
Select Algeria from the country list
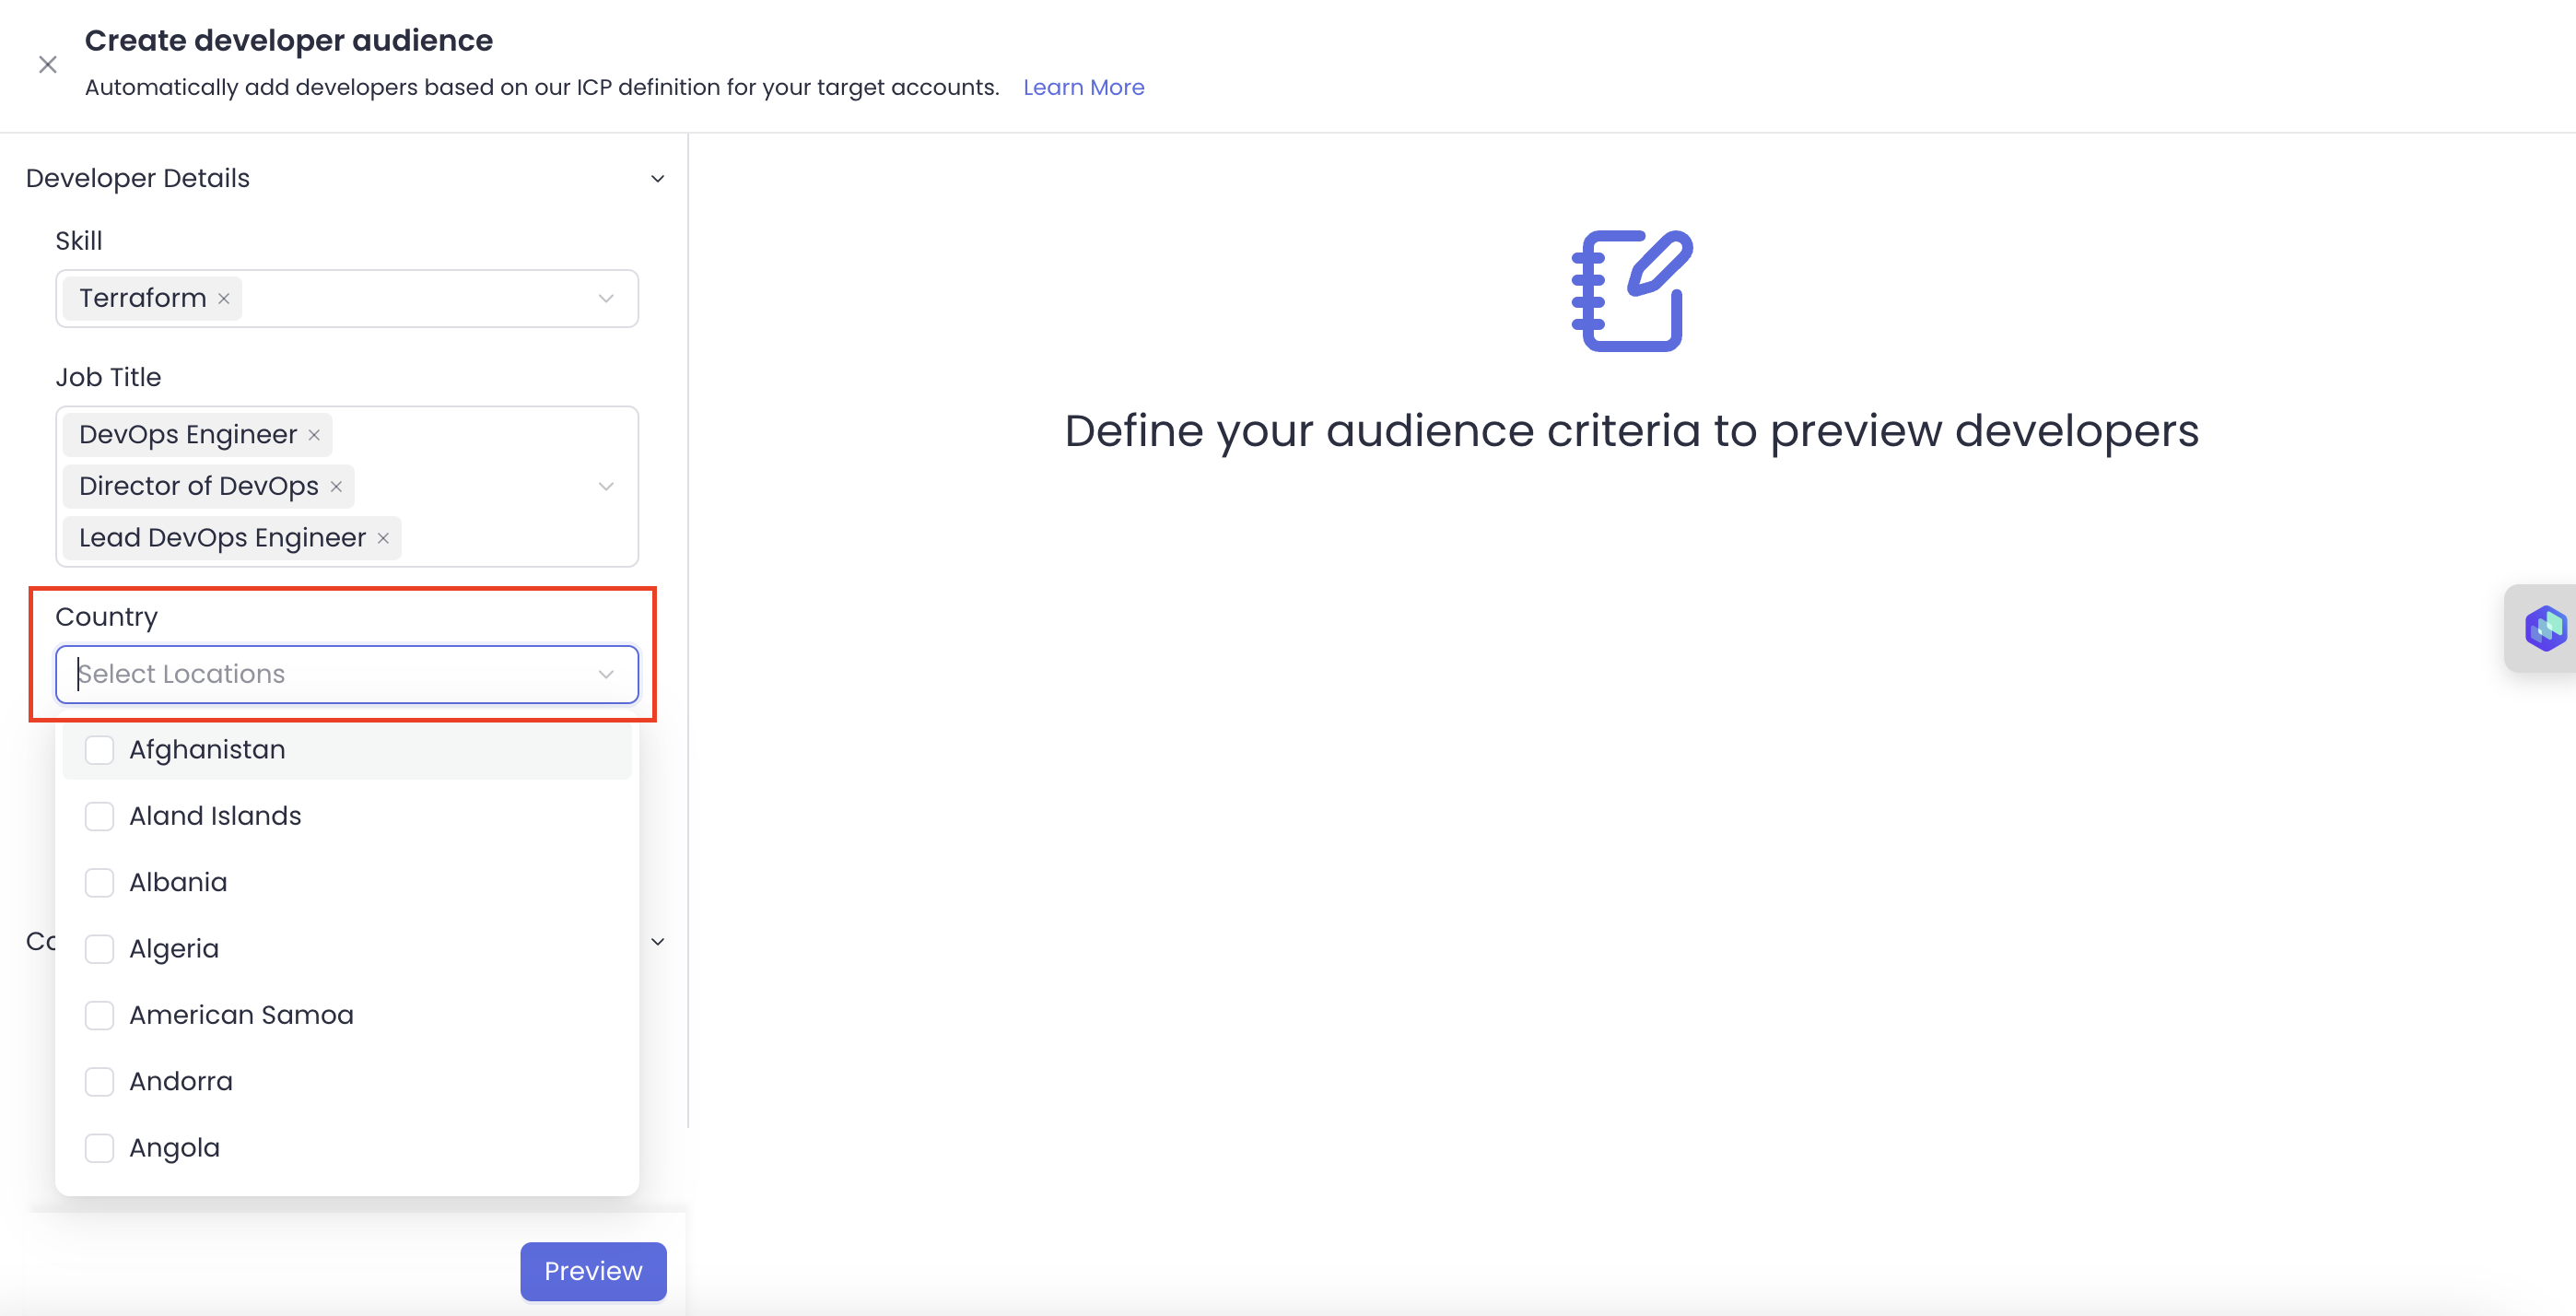click(x=174, y=949)
